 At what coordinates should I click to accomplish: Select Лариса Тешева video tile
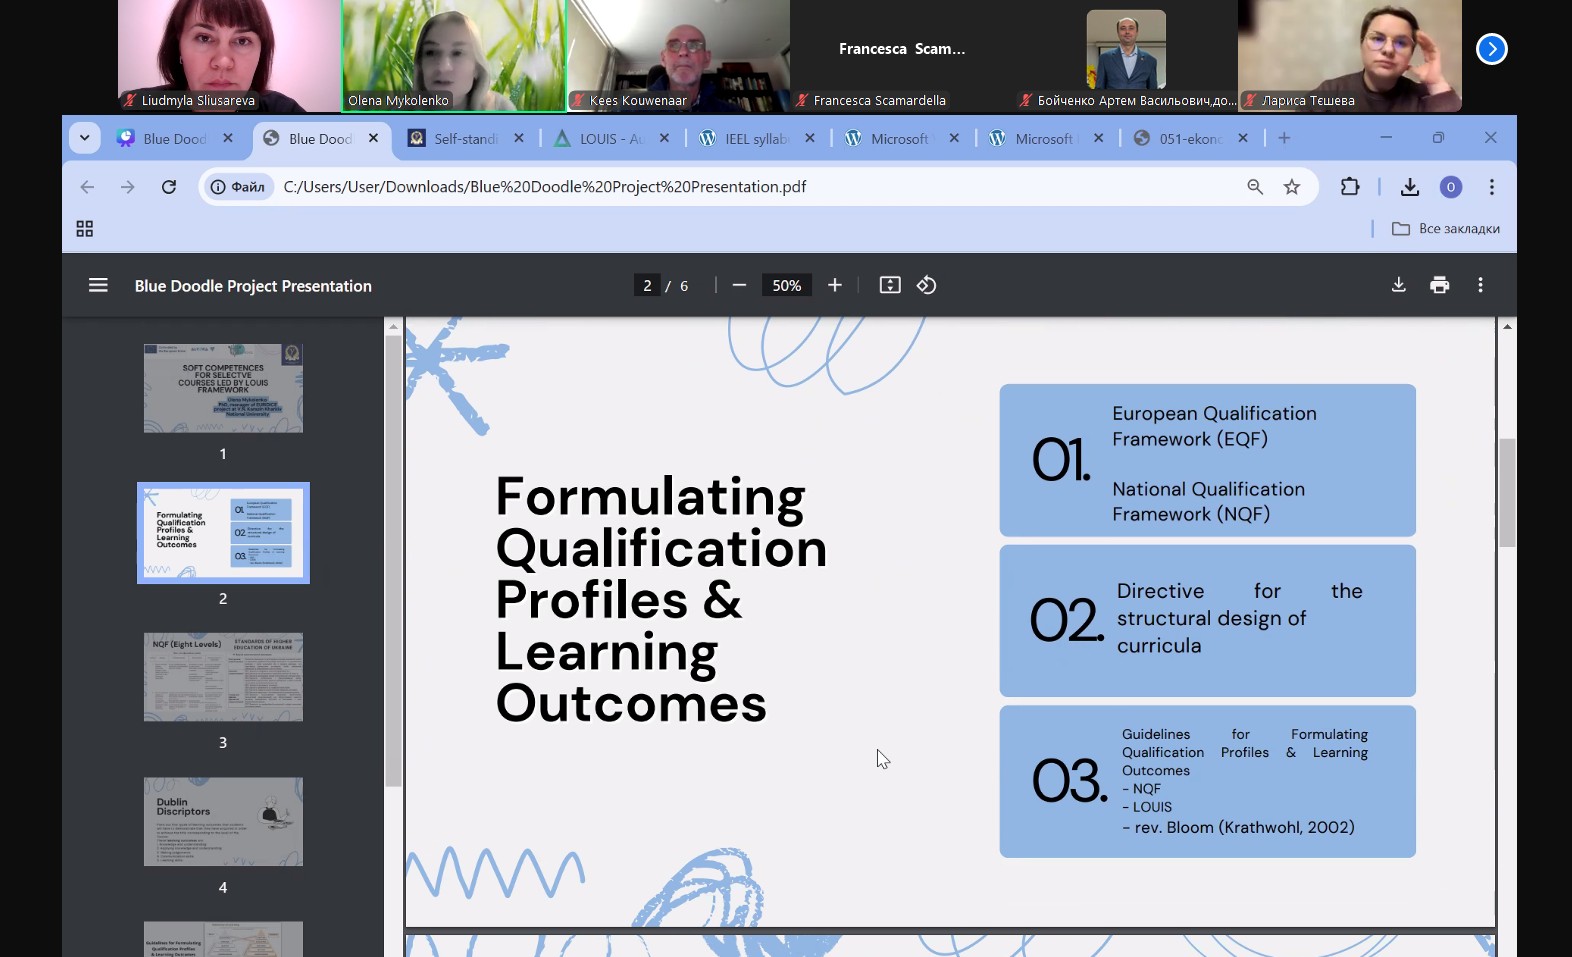pyautogui.click(x=1350, y=56)
